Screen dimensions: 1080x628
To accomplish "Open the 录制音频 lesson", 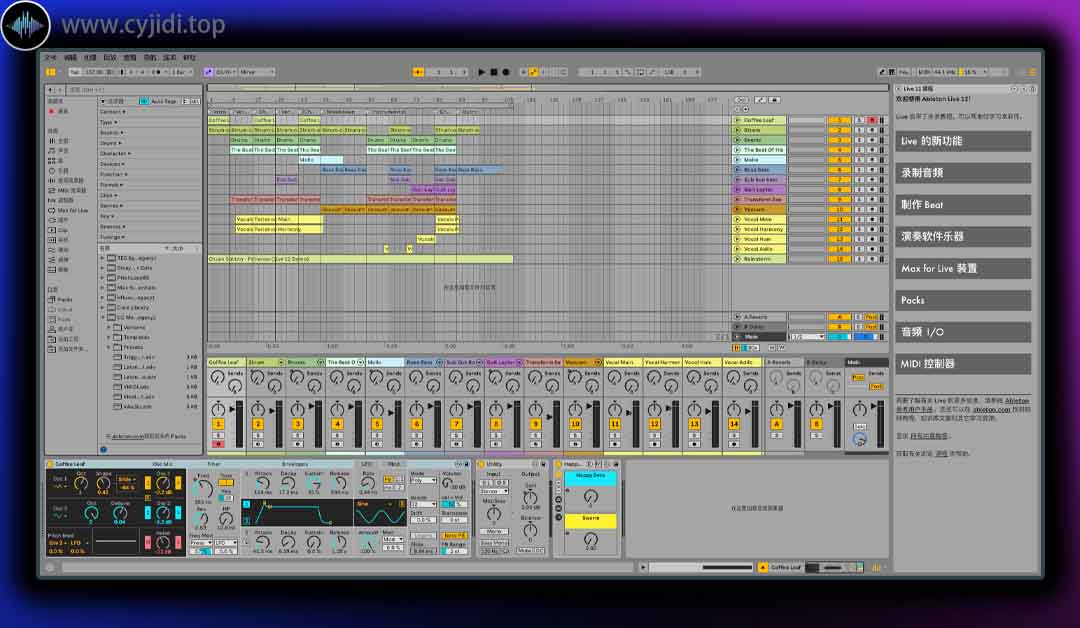I will tap(963, 173).
